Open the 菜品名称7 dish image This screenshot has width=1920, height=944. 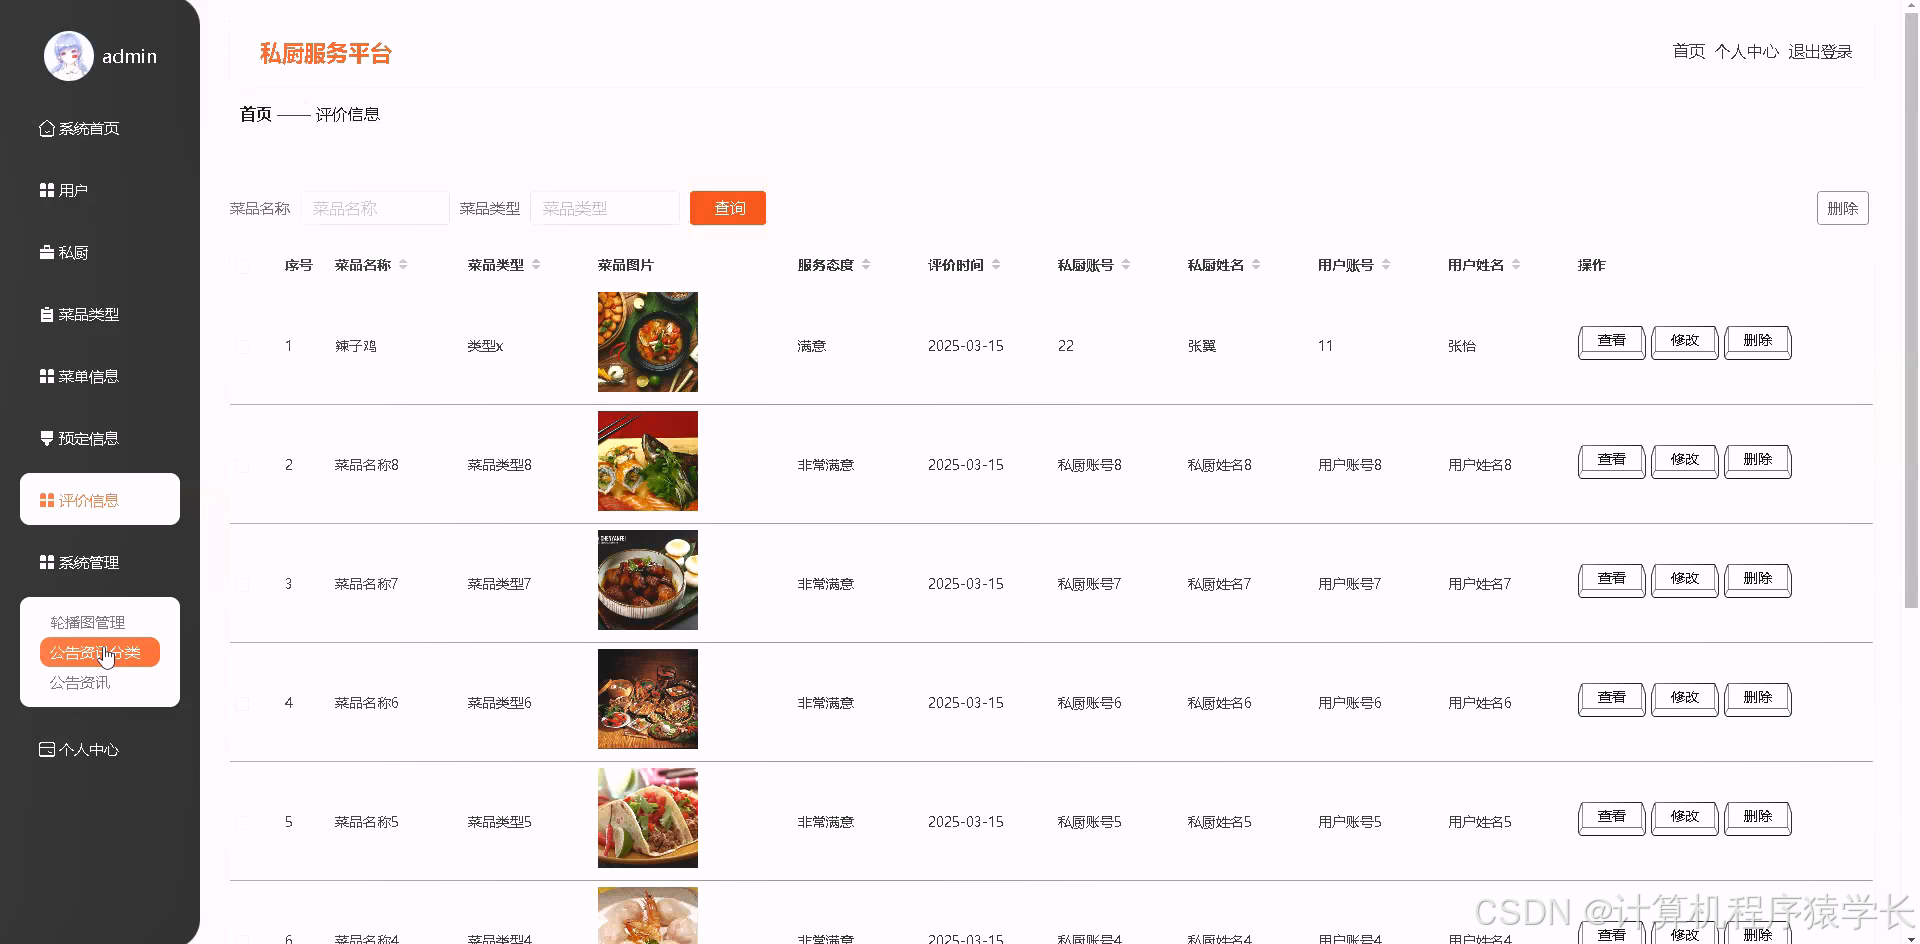point(648,580)
